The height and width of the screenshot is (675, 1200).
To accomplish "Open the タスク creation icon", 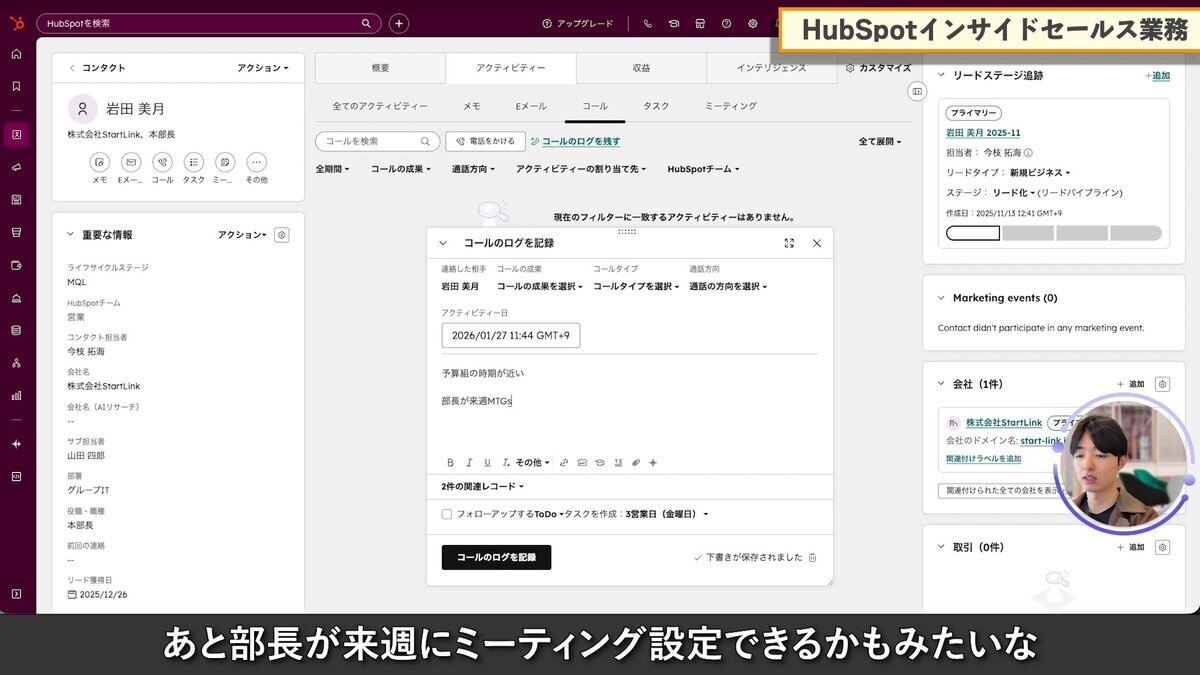I will [x=192, y=162].
